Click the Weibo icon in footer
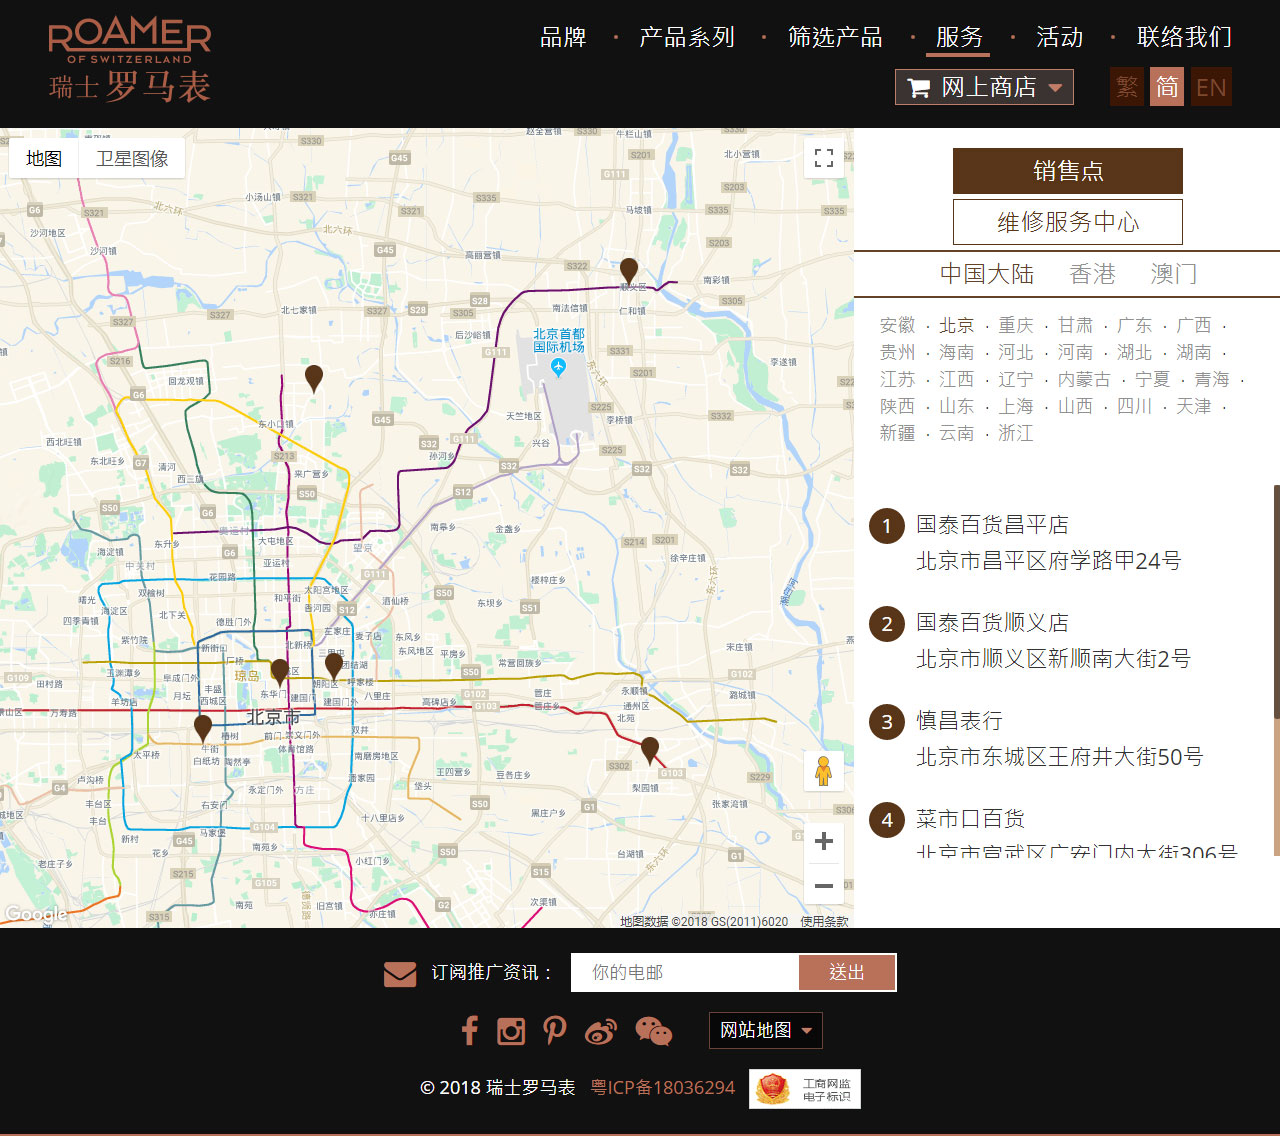This screenshot has width=1280, height=1136. tap(600, 1031)
